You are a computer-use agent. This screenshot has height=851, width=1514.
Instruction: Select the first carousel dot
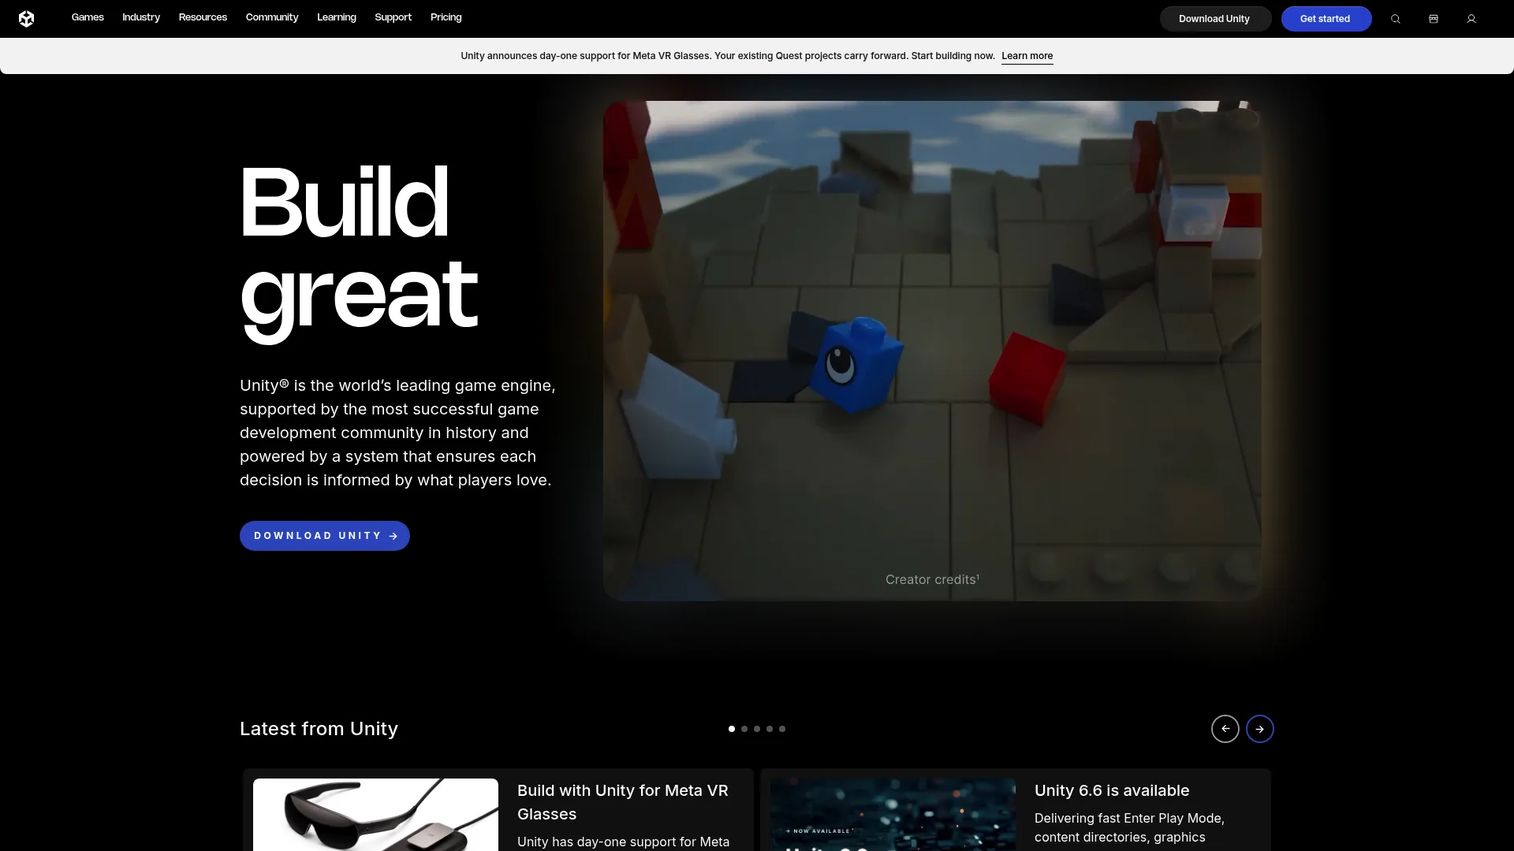point(731,729)
